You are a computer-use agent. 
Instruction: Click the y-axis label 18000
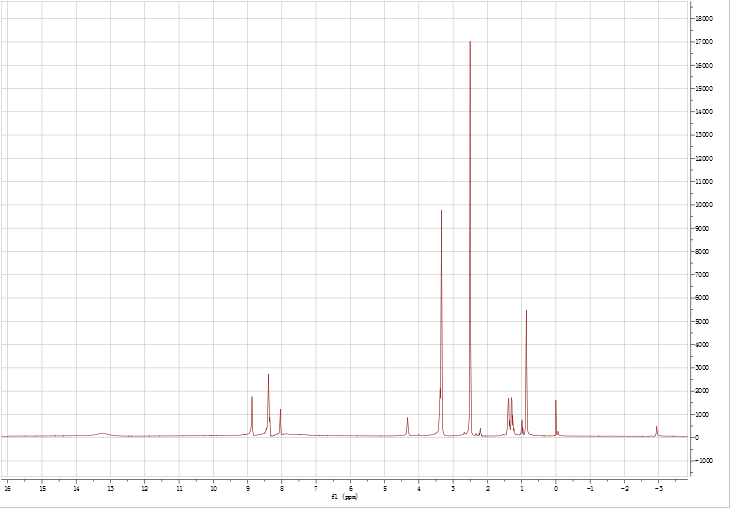pyautogui.click(x=704, y=19)
